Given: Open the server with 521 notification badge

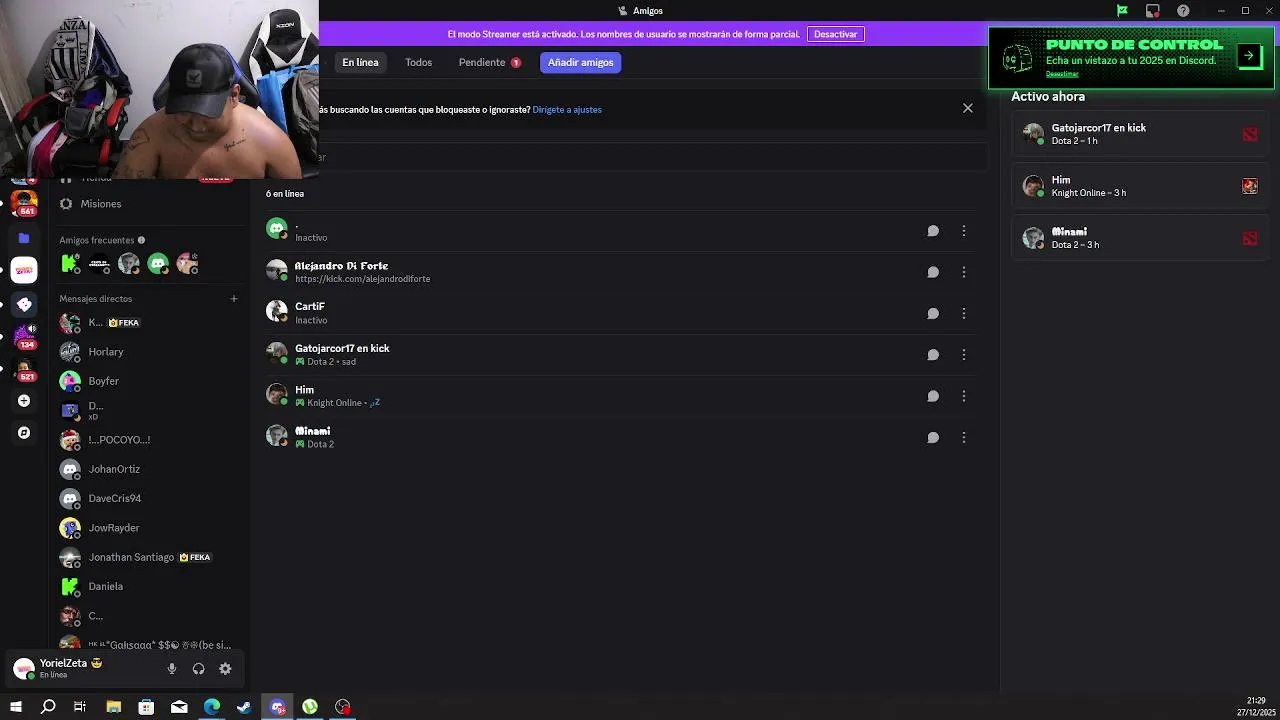Looking at the screenshot, I should tap(24, 369).
